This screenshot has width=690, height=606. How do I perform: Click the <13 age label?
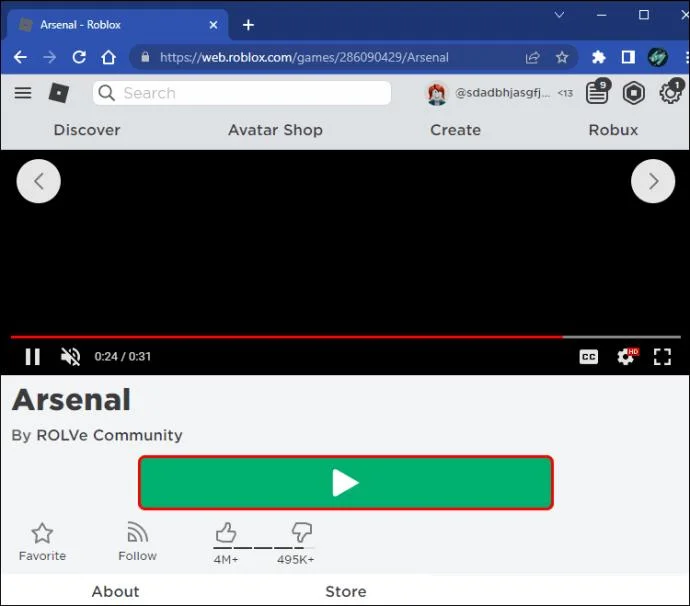[565, 93]
